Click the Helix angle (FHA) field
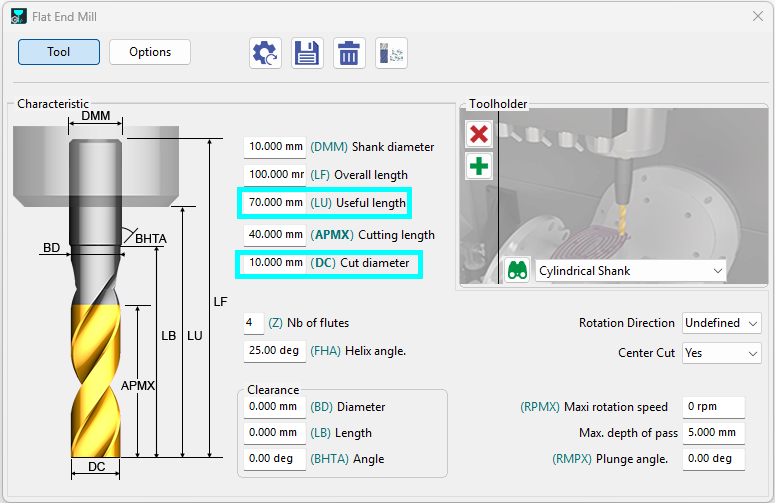The width and height of the screenshot is (775, 503). pos(274,351)
